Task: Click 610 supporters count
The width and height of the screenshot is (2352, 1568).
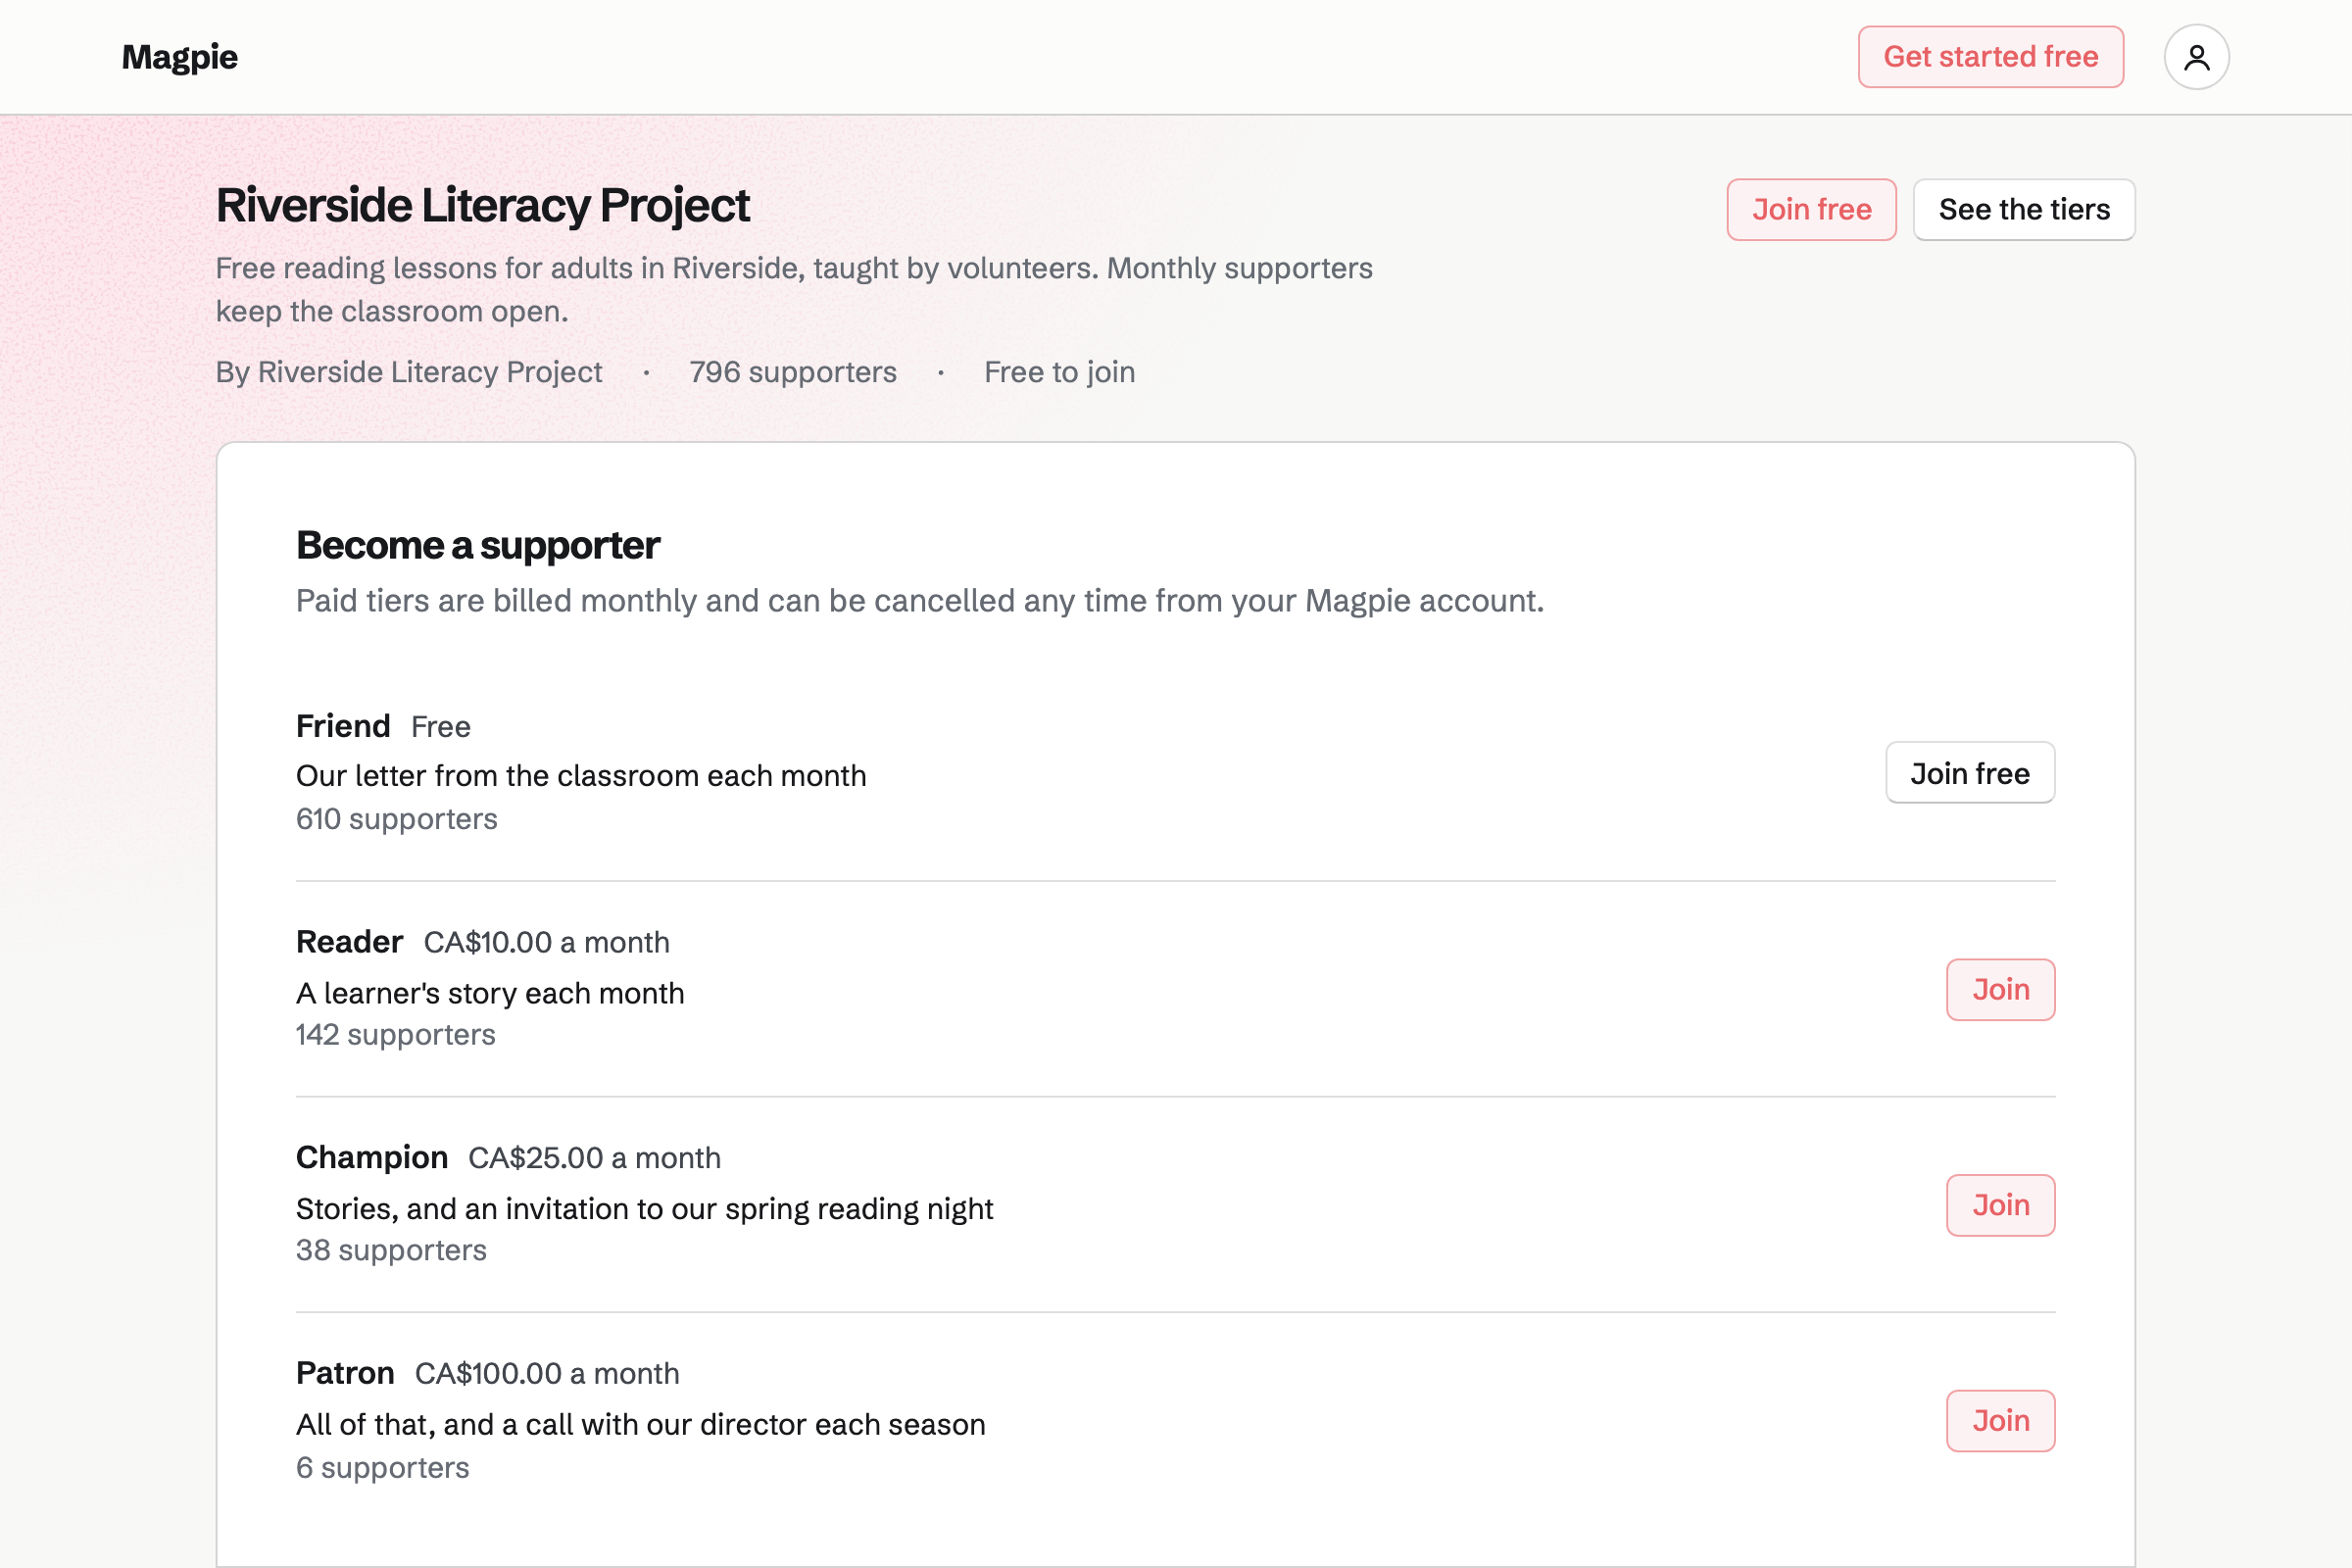Action: click(x=396, y=819)
